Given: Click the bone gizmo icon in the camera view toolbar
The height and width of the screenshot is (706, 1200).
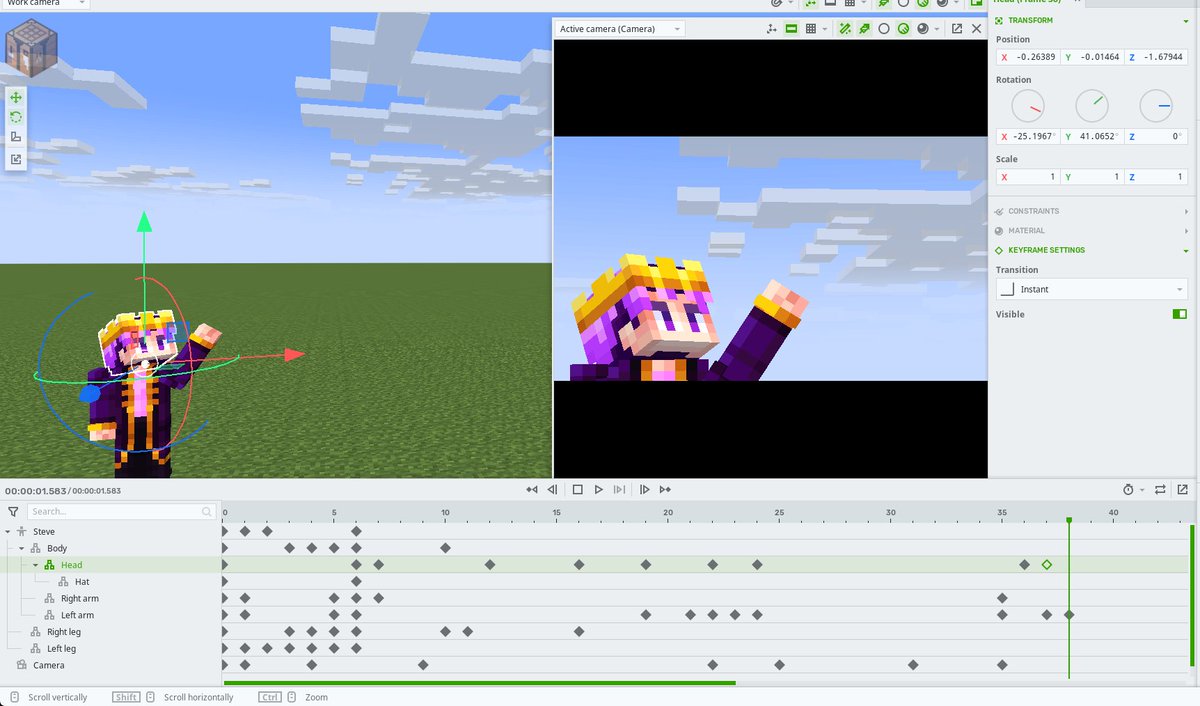Looking at the screenshot, I should click(771, 29).
